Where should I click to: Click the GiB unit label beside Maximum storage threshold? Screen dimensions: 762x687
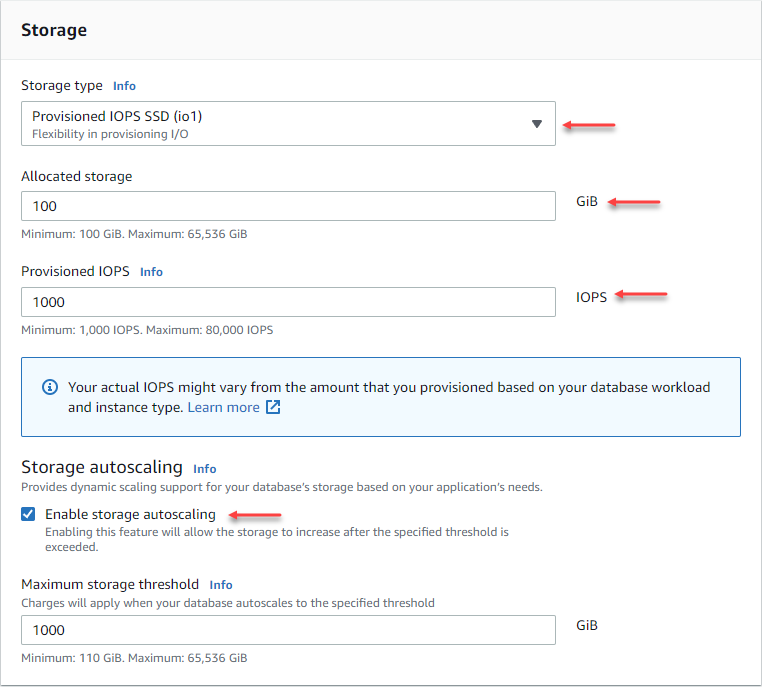click(x=587, y=625)
